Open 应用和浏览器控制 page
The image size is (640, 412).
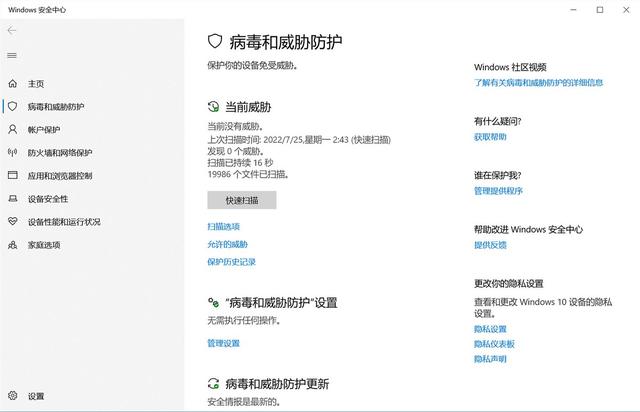point(60,176)
